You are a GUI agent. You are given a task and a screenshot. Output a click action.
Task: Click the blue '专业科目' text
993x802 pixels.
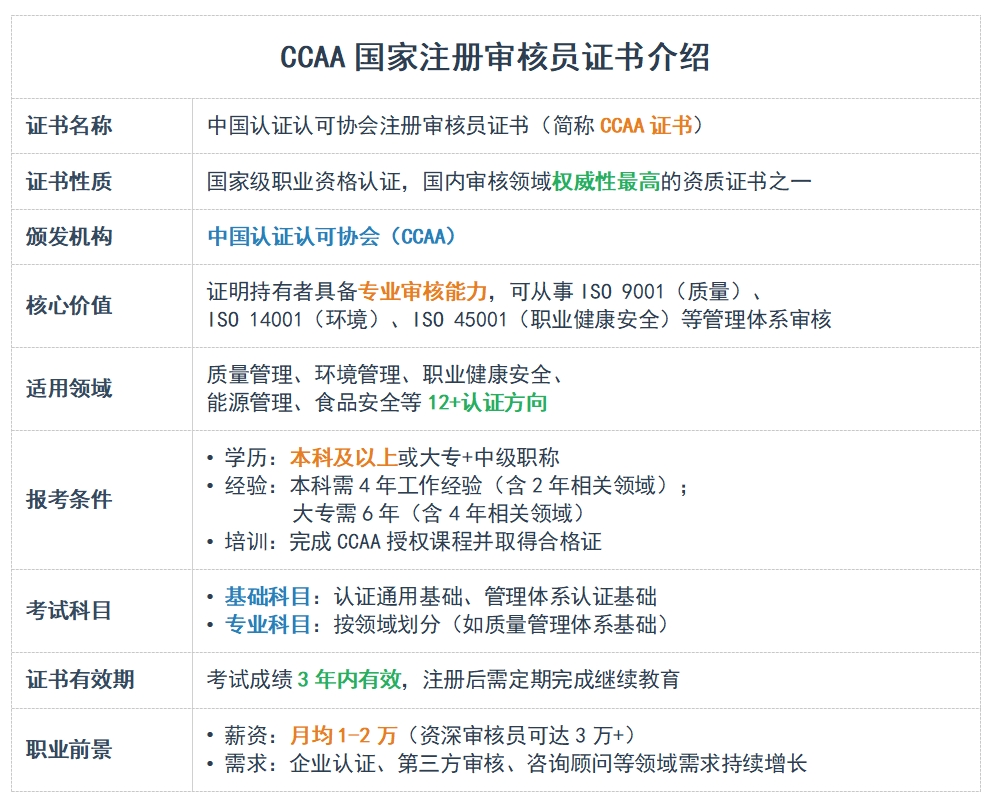[267, 625]
